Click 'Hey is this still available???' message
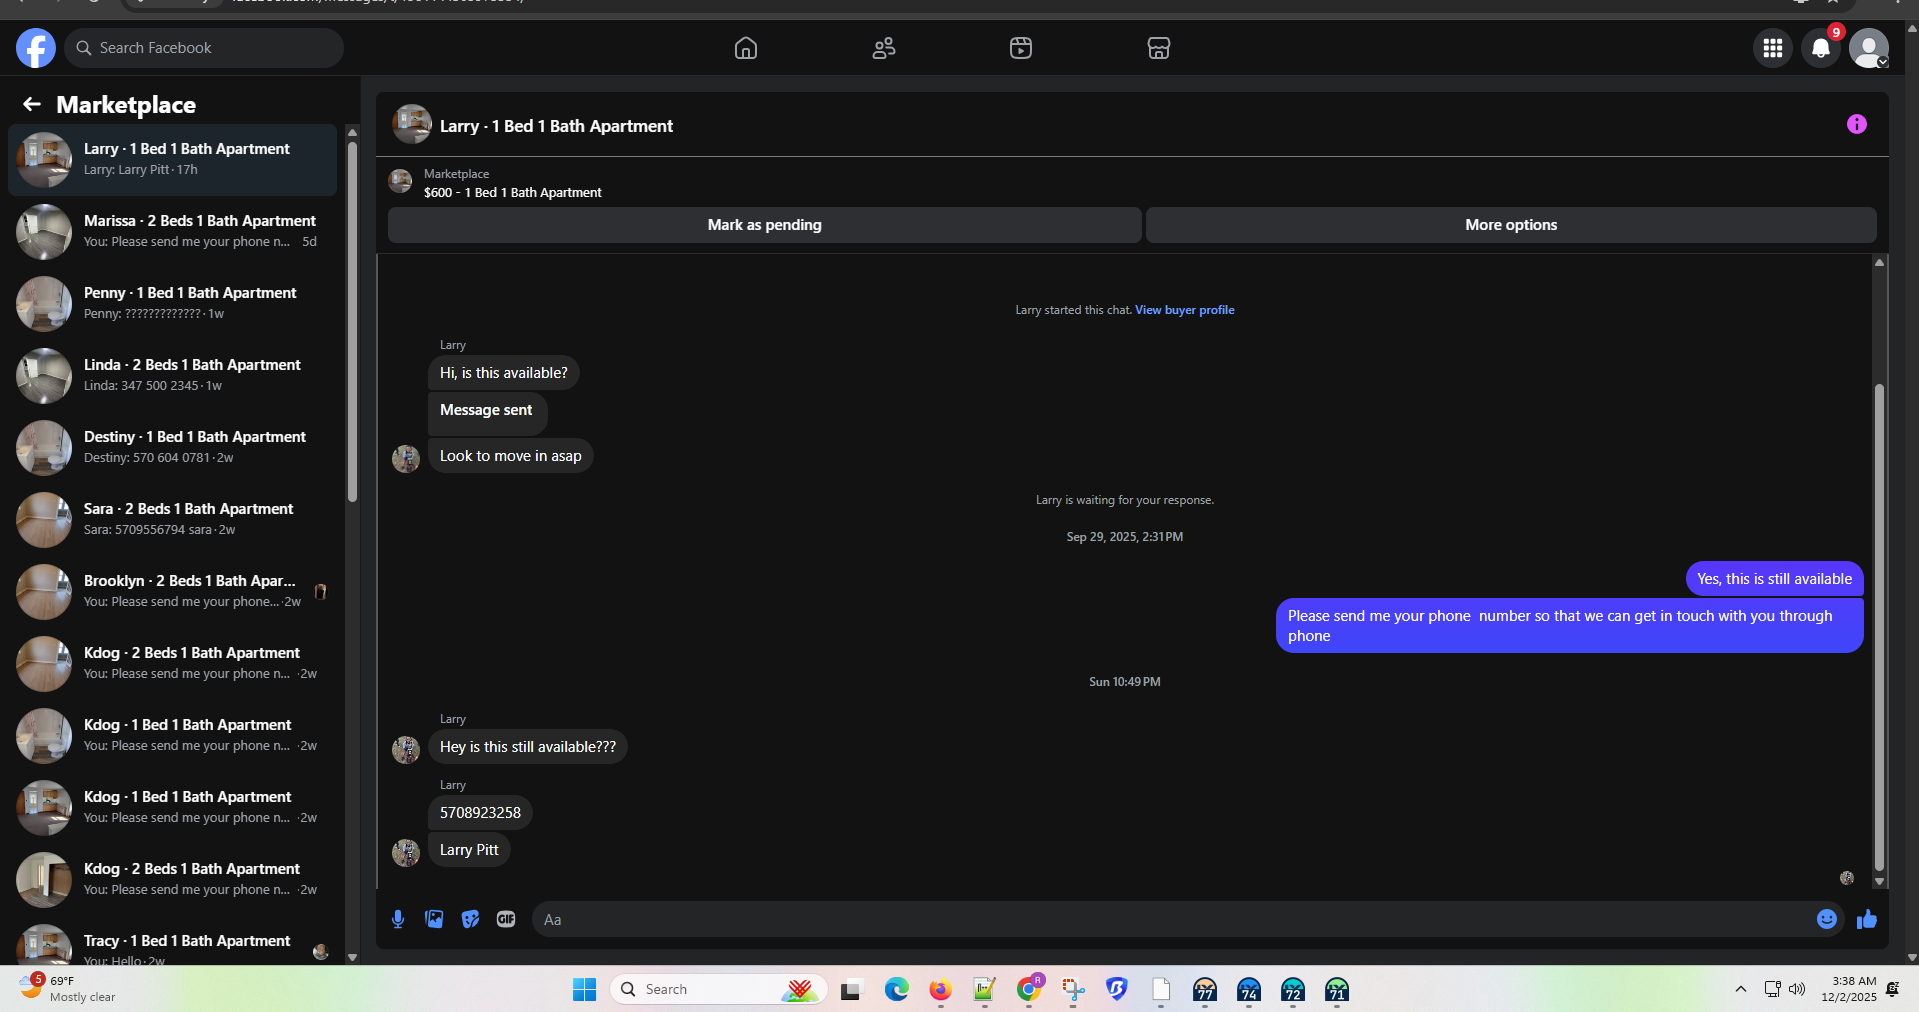1919x1012 pixels. pyautogui.click(x=528, y=747)
